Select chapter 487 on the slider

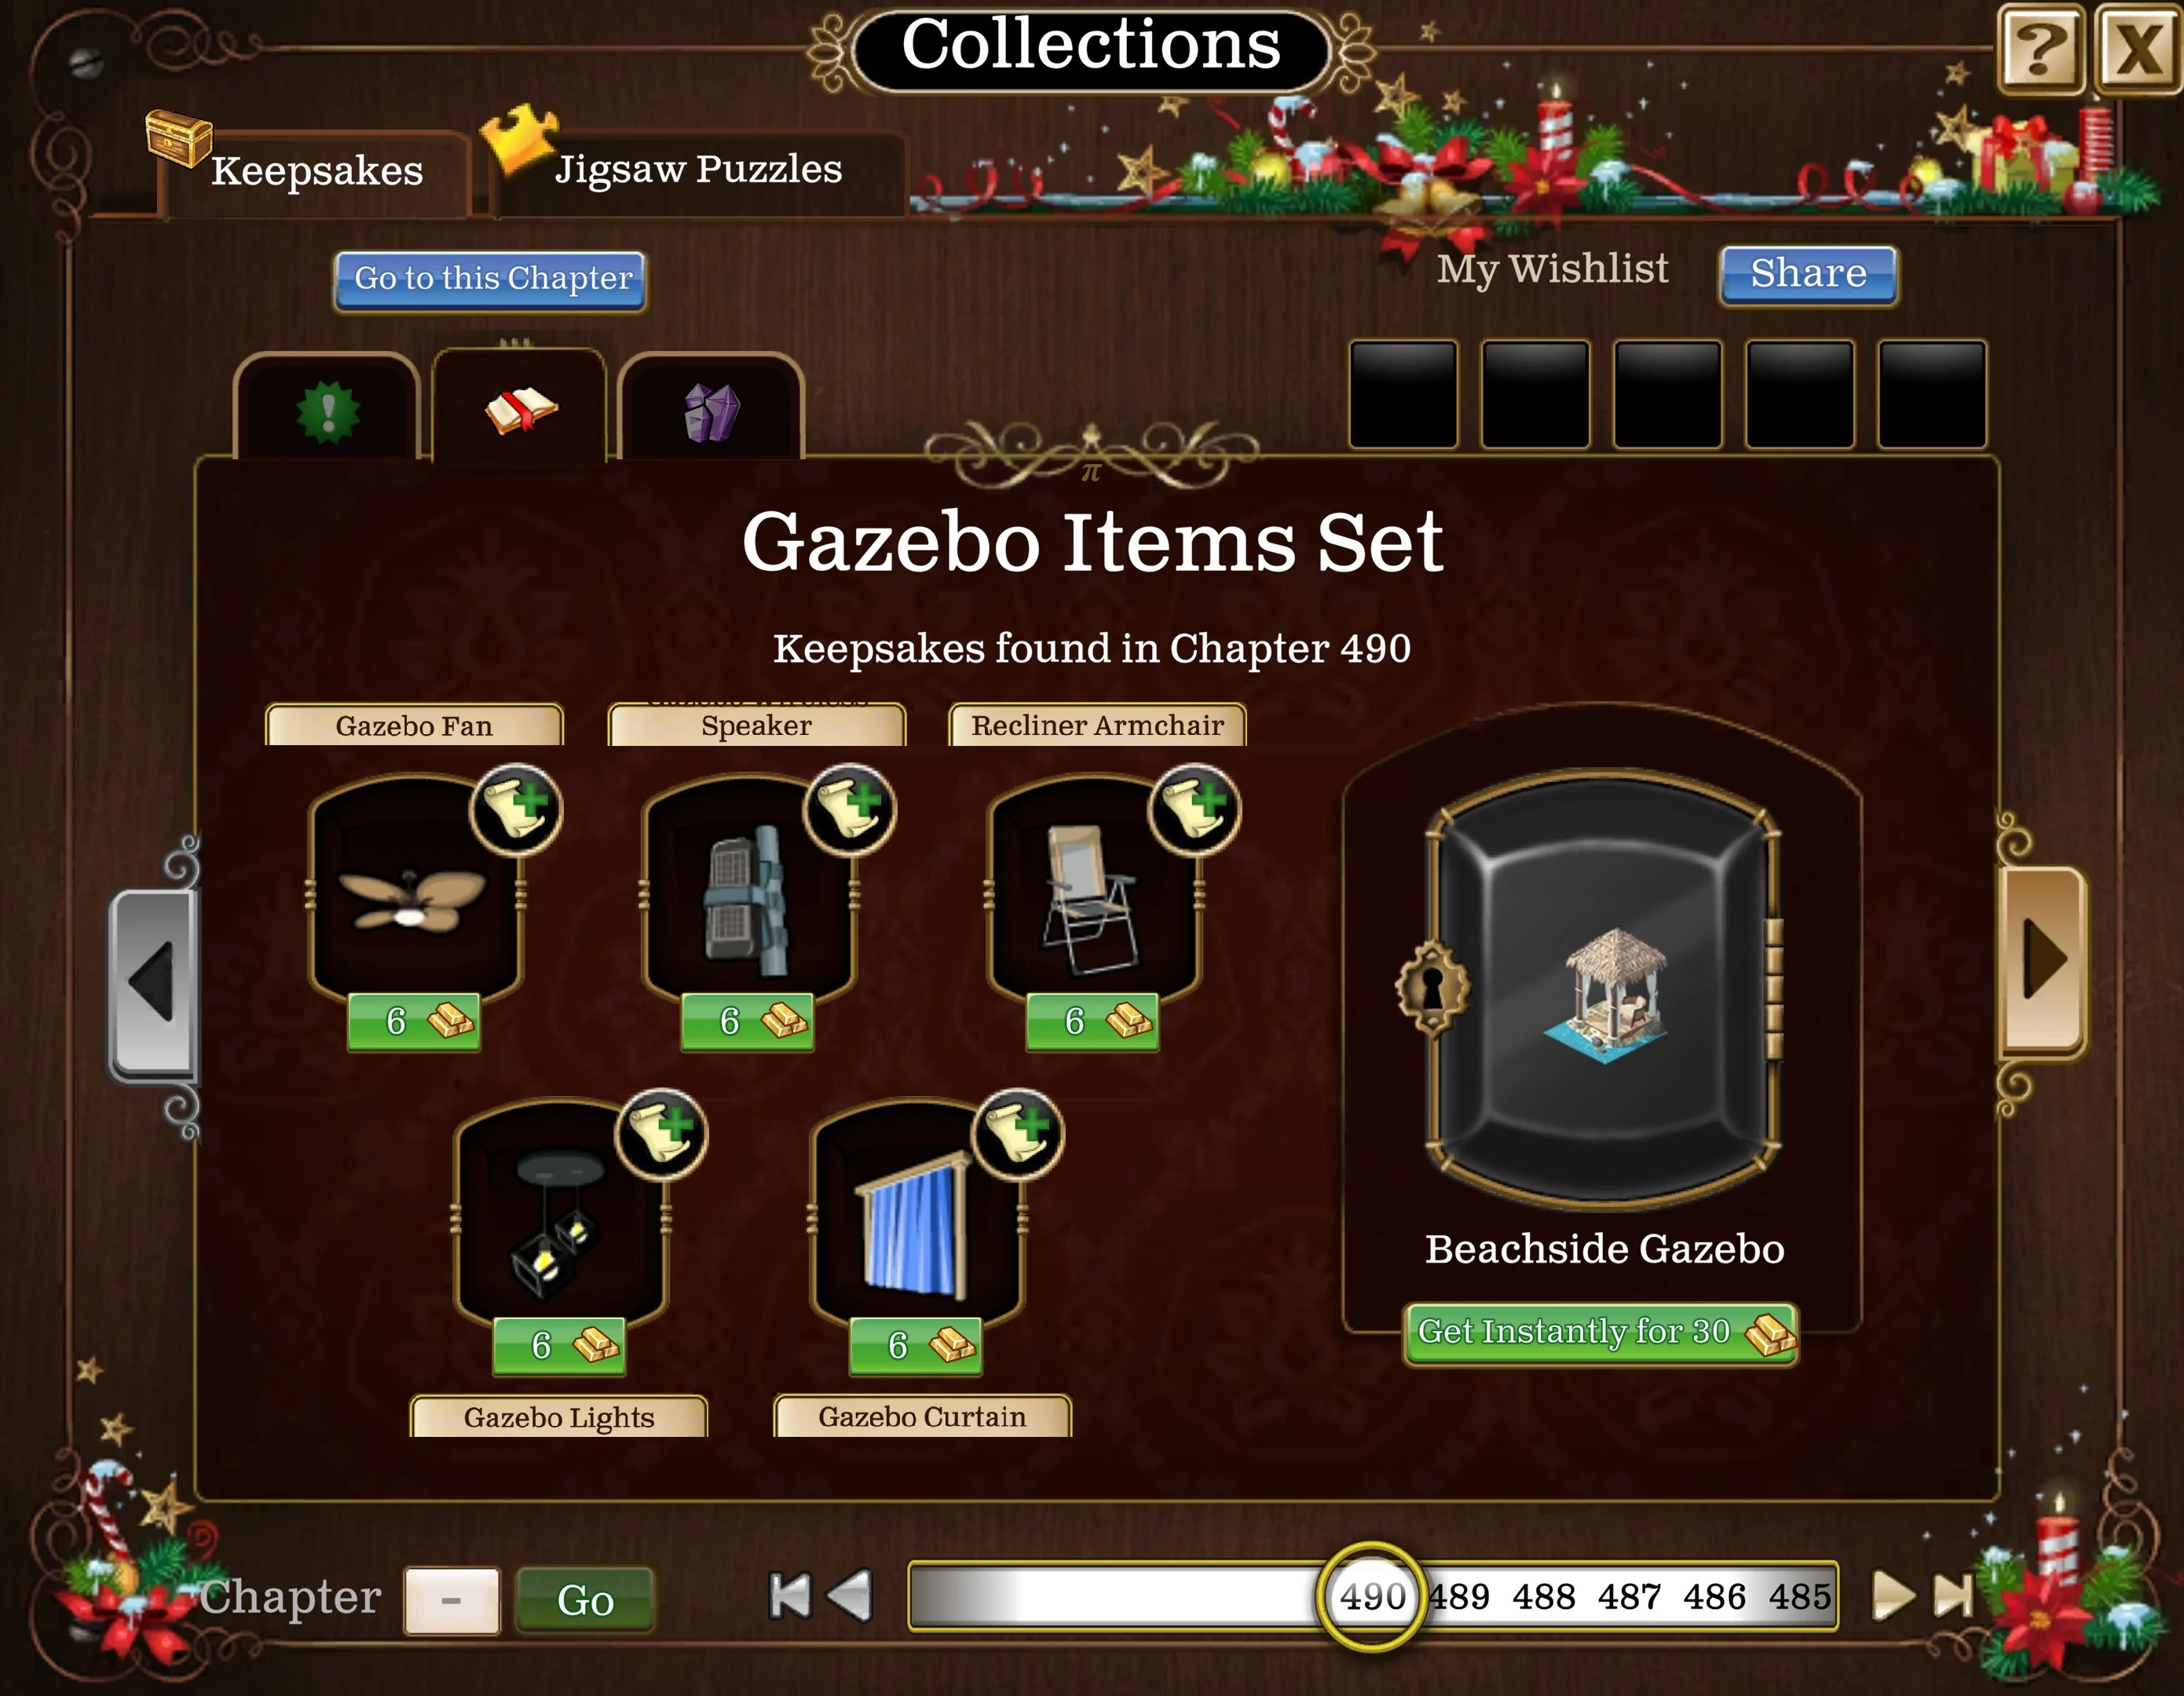[x=1629, y=1597]
